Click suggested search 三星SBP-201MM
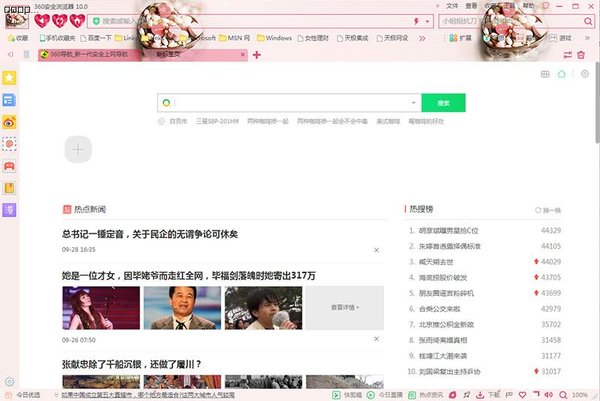600x401 pixels. [217, 121]
